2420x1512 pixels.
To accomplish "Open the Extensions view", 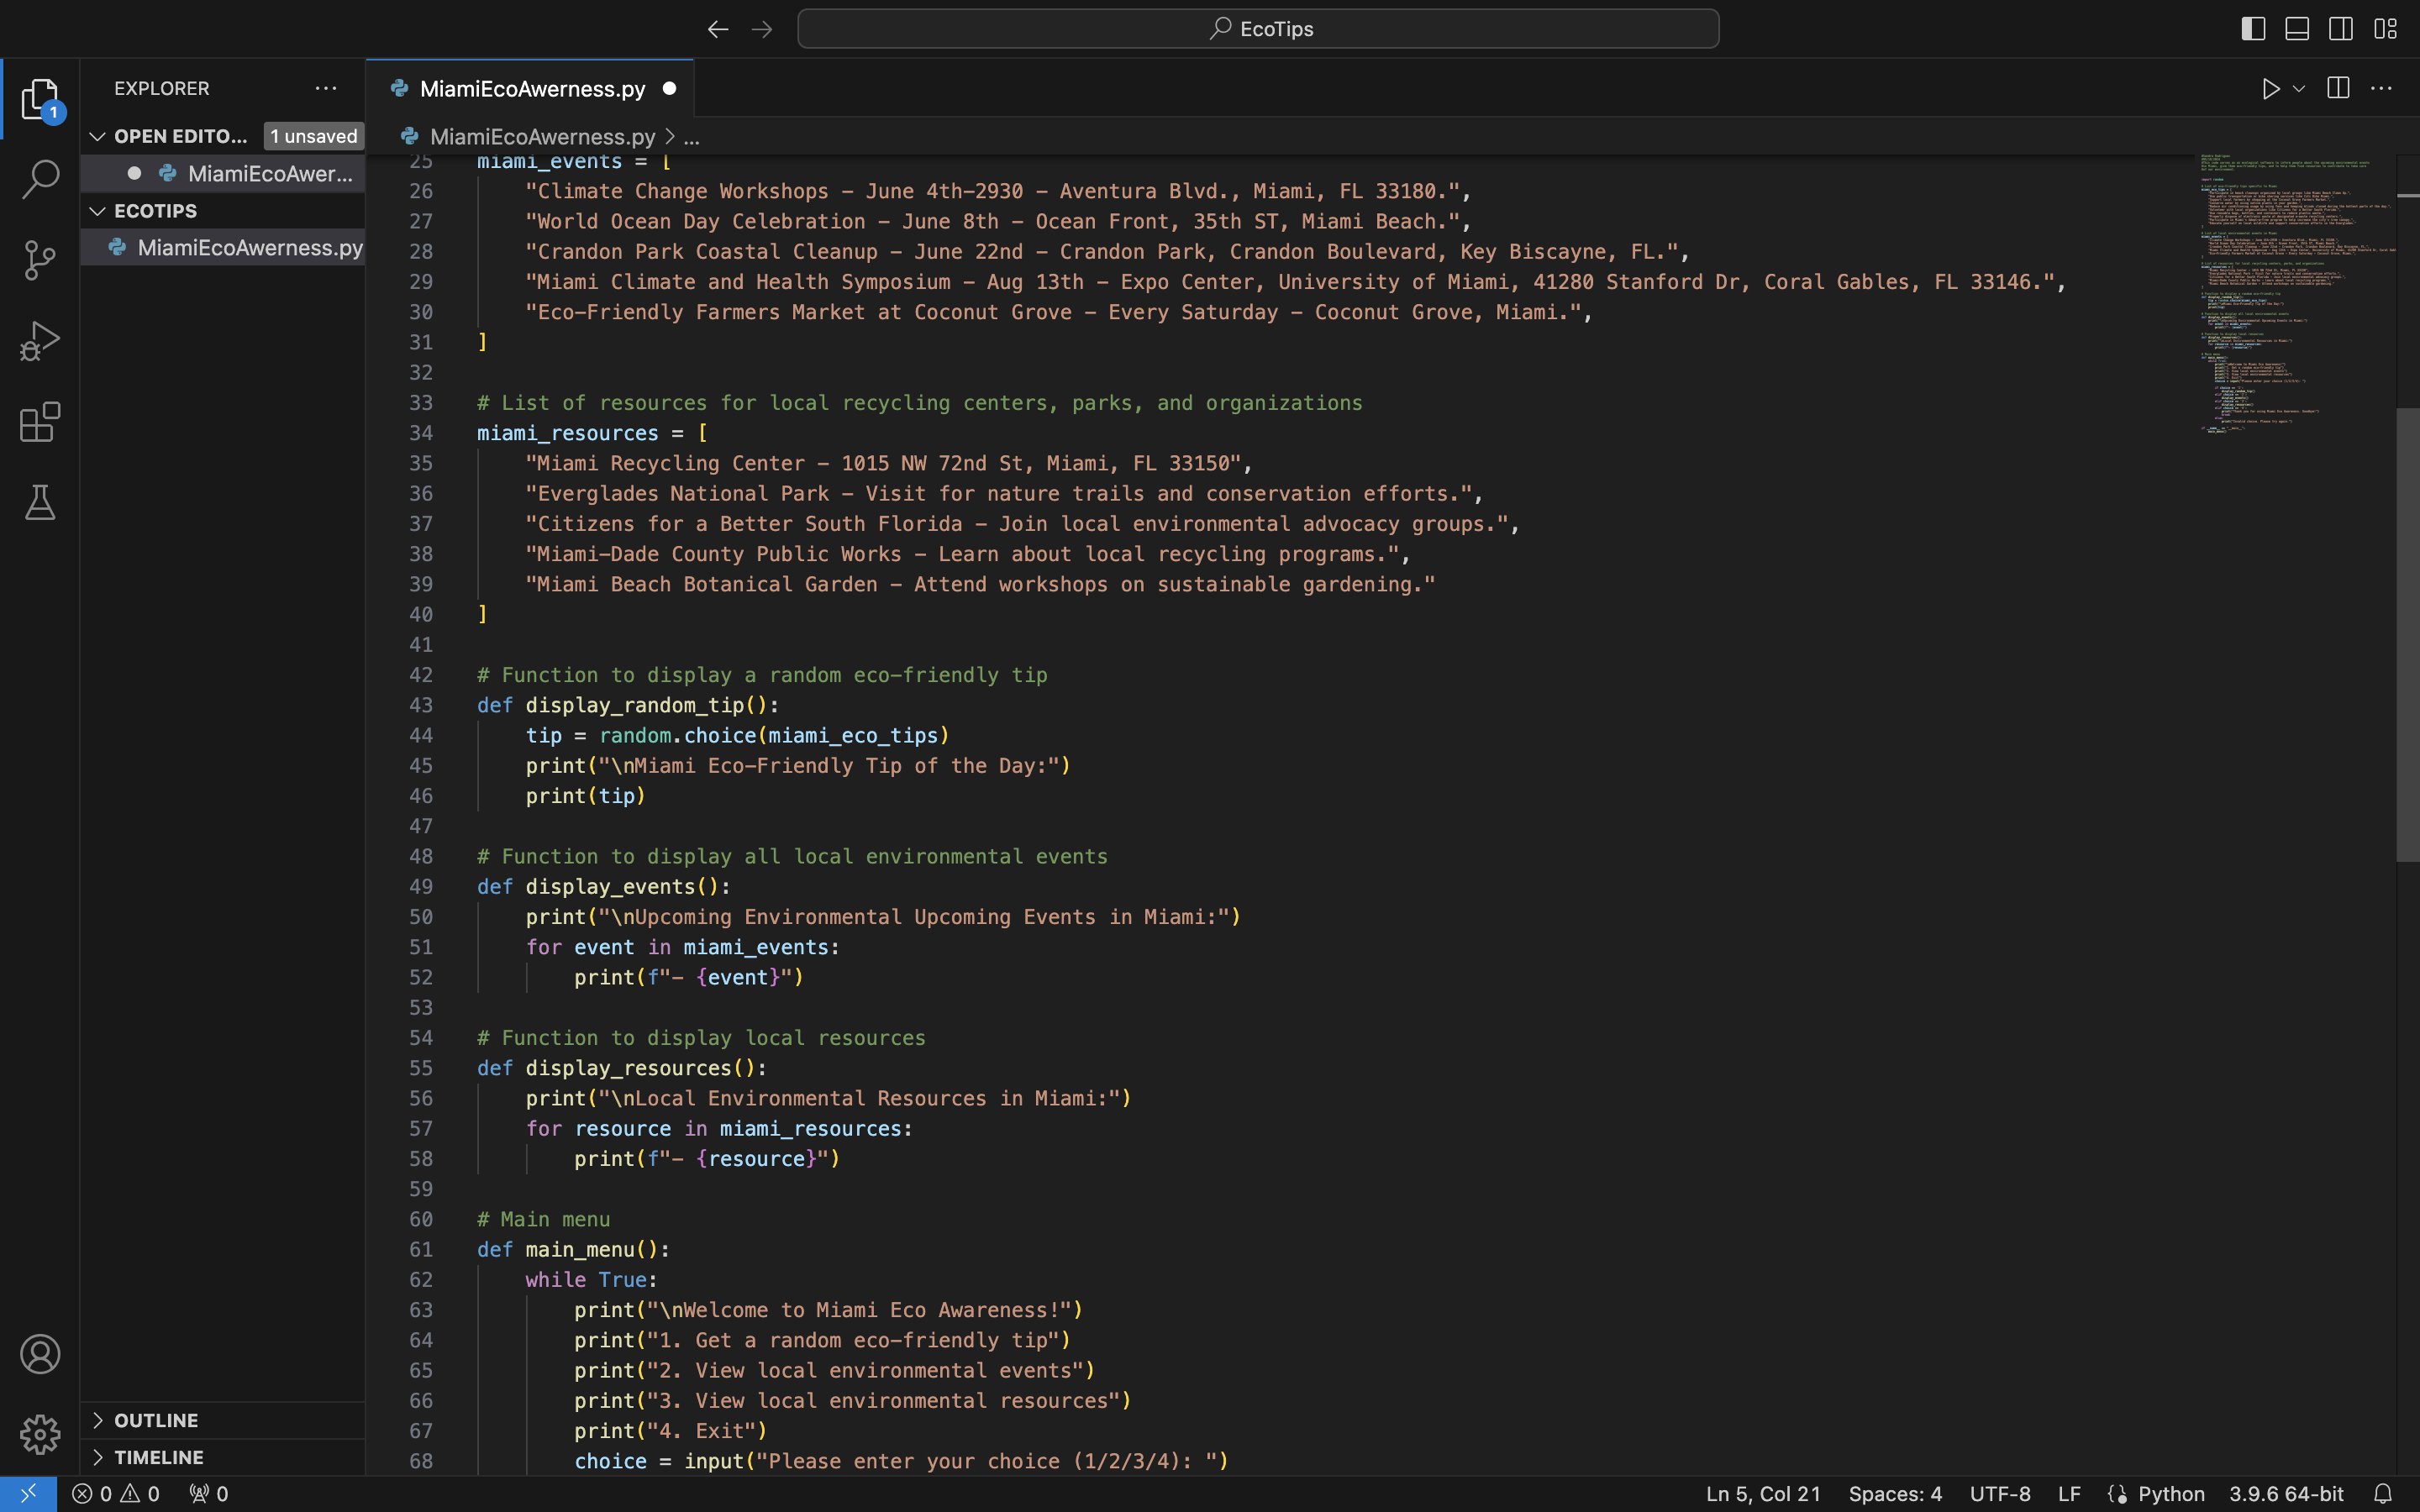I will click(40, 422).
